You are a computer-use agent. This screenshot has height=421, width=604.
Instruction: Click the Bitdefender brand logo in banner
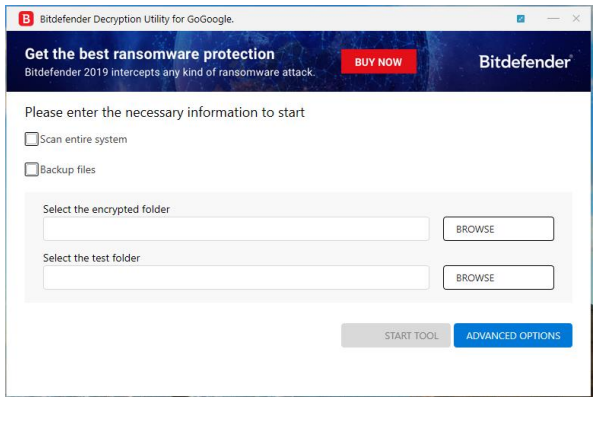click(x=525, y=62)
